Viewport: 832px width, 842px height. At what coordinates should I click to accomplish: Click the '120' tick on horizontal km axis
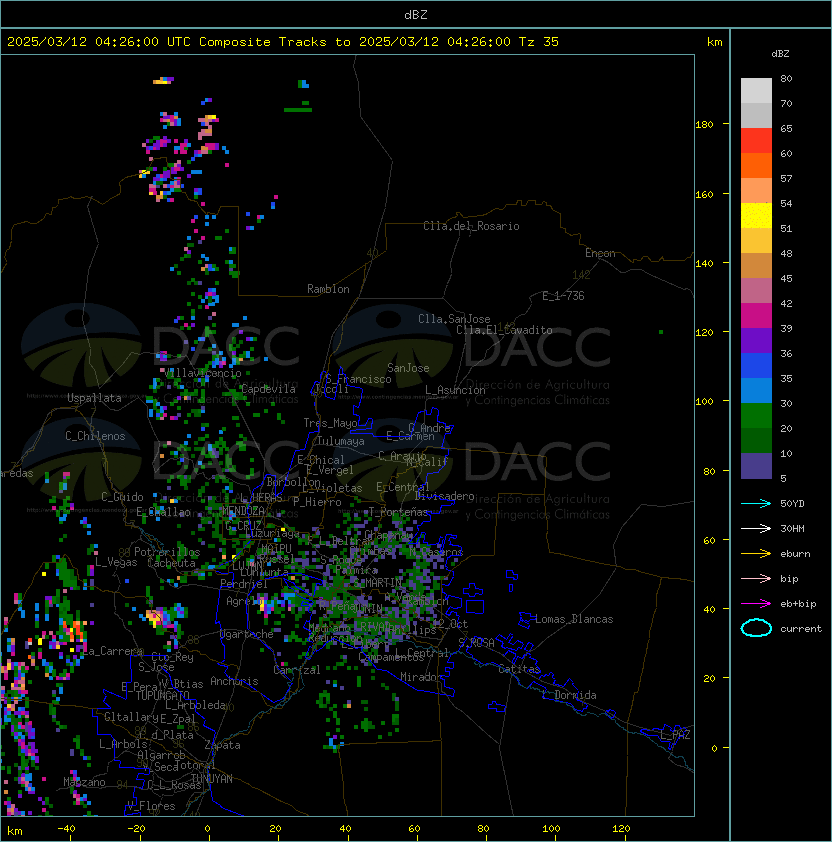tap(621, 829)
